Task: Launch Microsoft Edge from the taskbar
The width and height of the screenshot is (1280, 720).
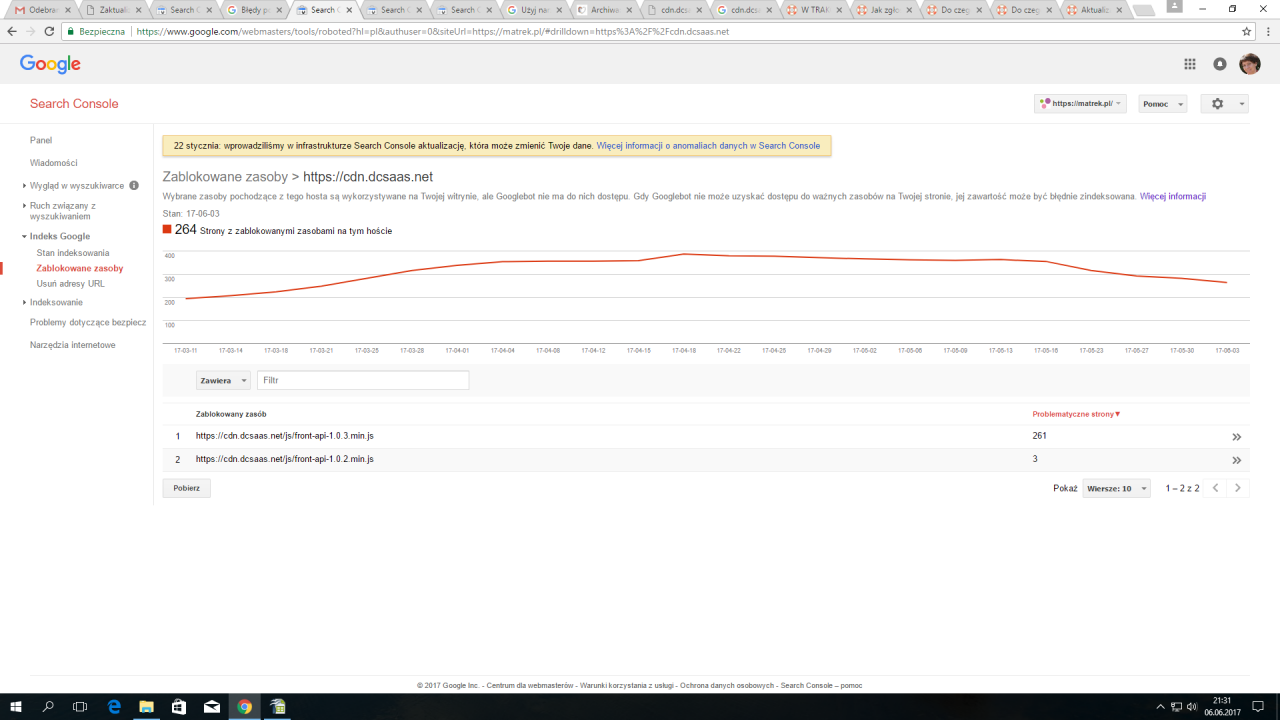Action: coord(114,706)
